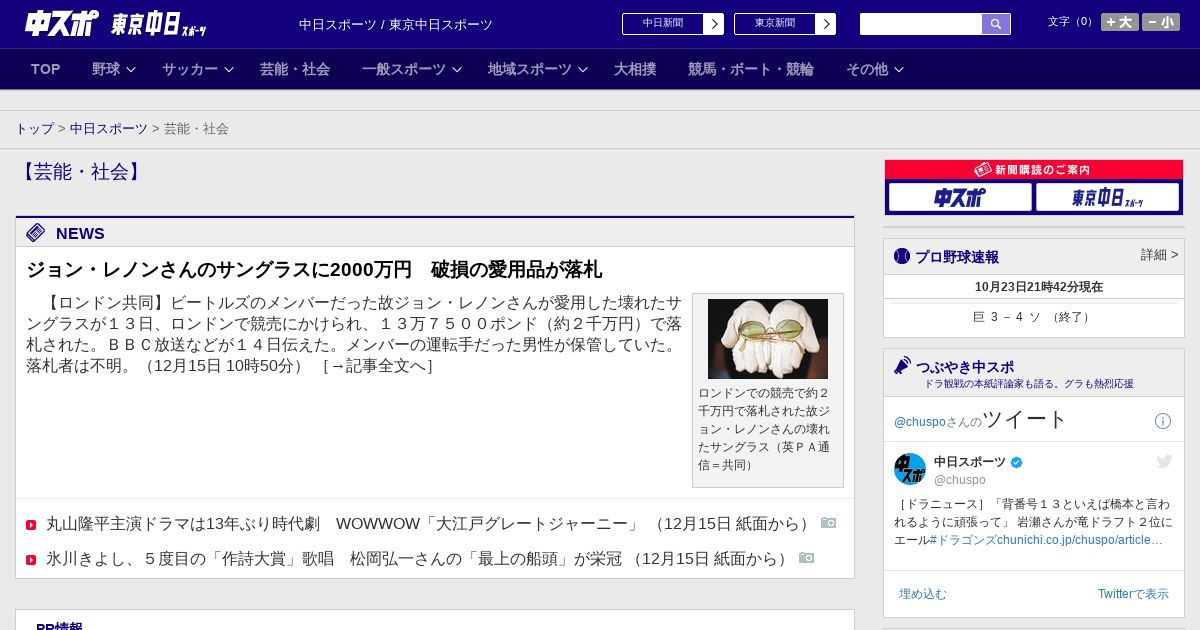Expand the 一般スポーツ dropdown chevron
The width and height of the screenshot is (1200, 630).
click(x=457, y=69)
